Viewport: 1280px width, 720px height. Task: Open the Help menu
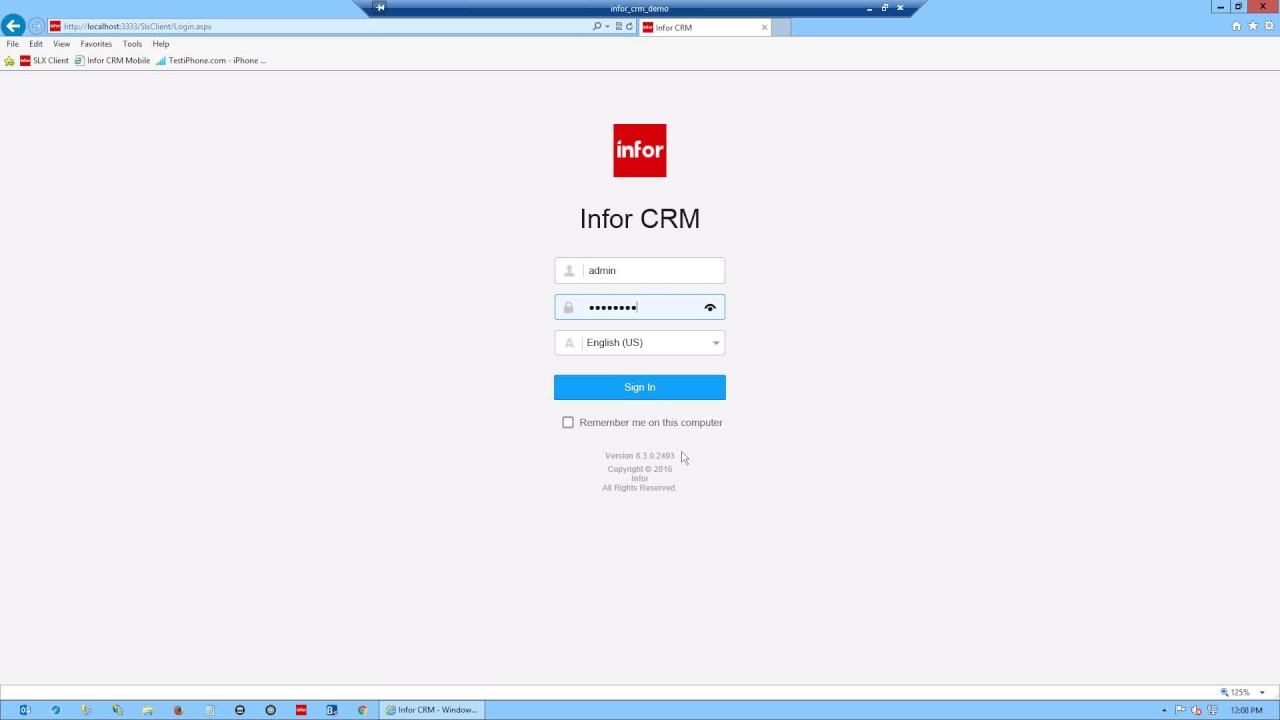coord(161,44)
